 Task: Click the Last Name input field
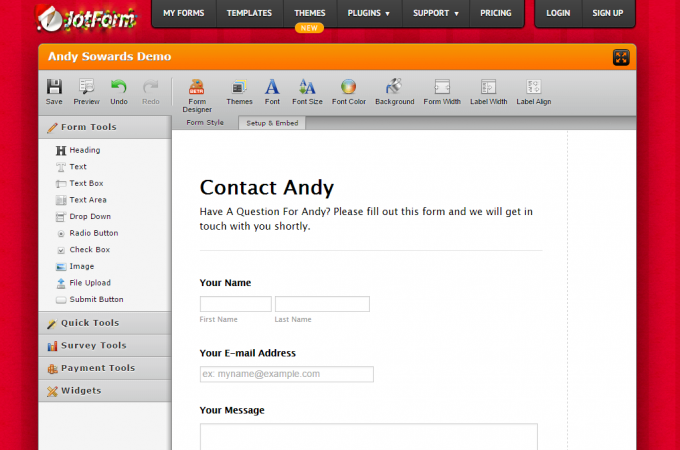[322, 304]
